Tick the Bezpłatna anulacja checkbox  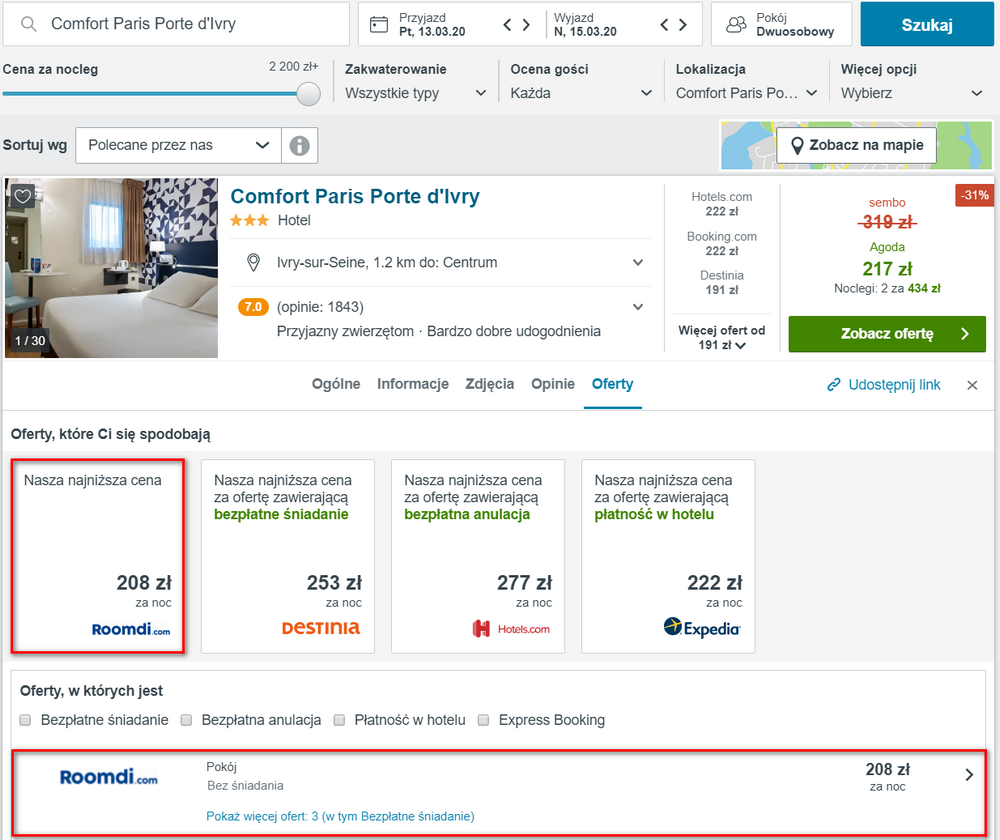(187, 720)
